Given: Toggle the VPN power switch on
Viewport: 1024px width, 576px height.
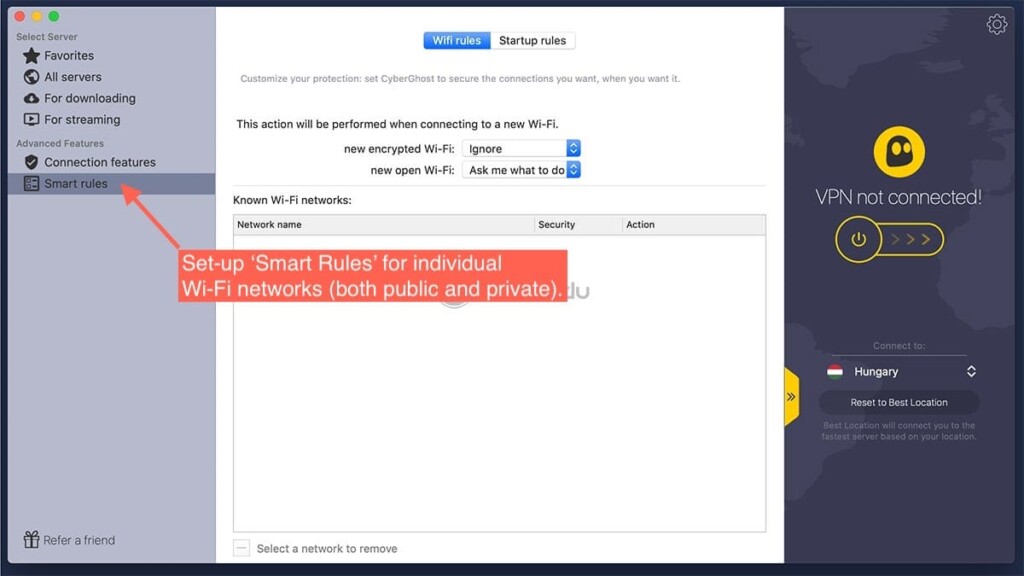Looking at the screenshot, I should coord(889,240).
